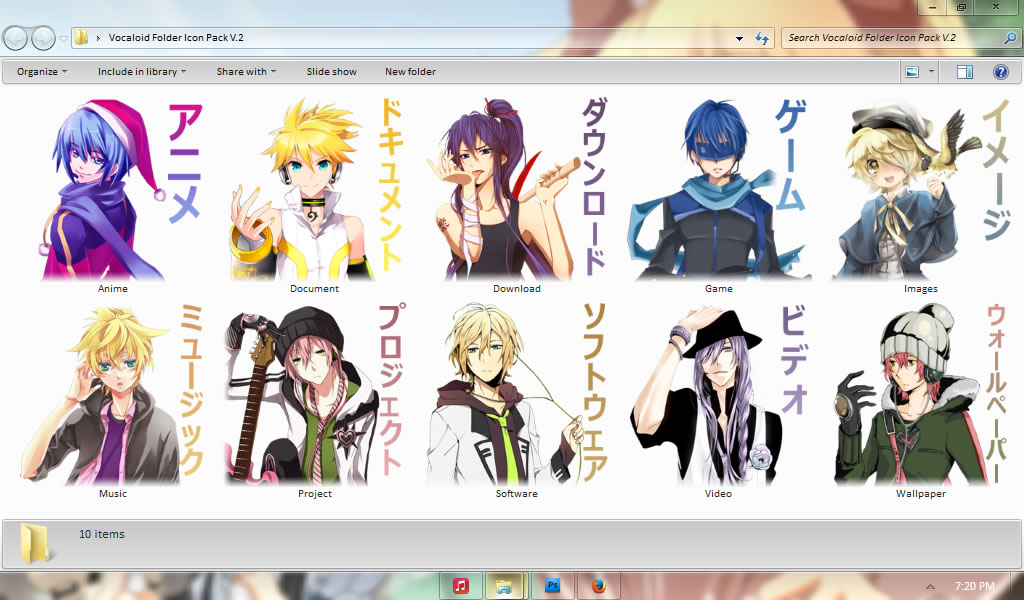
Task: Click the Video folder label
Action: click(x=718, y=494)
